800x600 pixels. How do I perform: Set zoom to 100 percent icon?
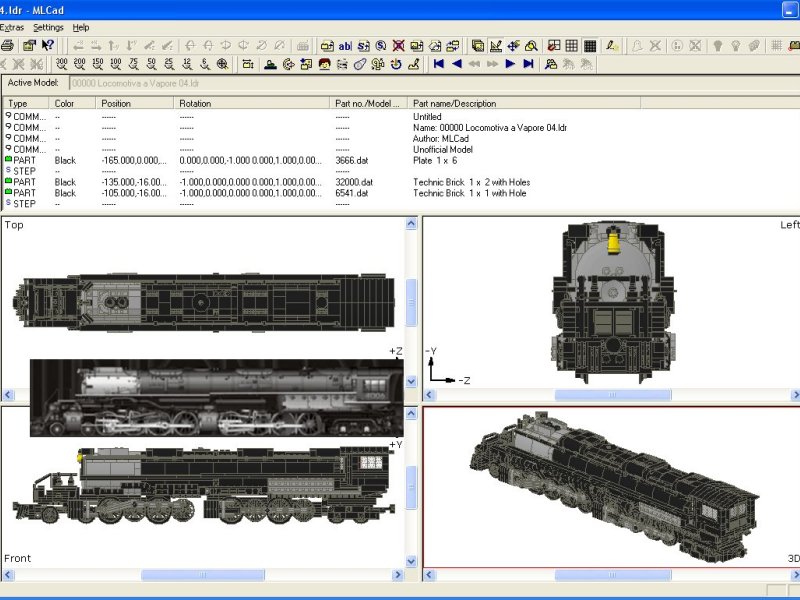tap(116, 64)
